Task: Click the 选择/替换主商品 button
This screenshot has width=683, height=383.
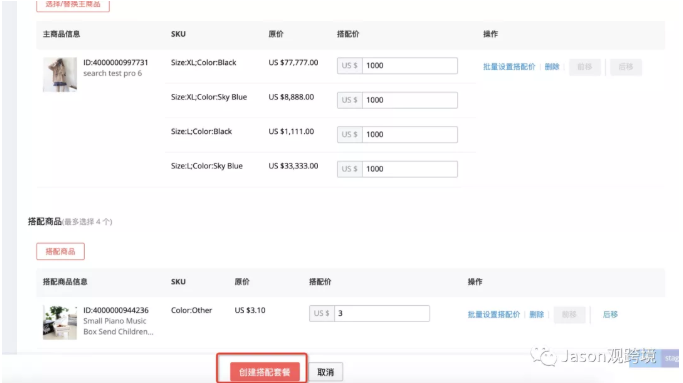Action: click(73, 4)
